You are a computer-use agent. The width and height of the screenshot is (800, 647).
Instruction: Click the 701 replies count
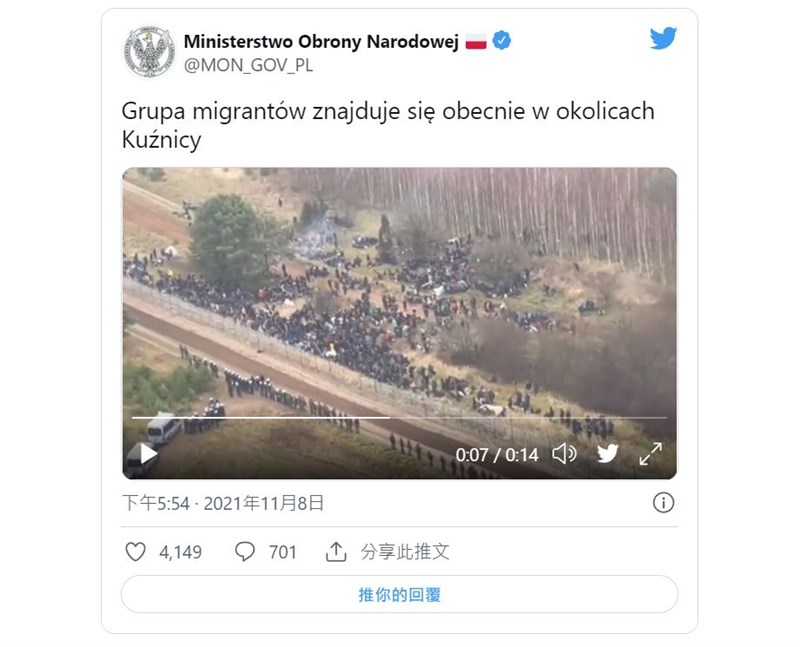283,552
